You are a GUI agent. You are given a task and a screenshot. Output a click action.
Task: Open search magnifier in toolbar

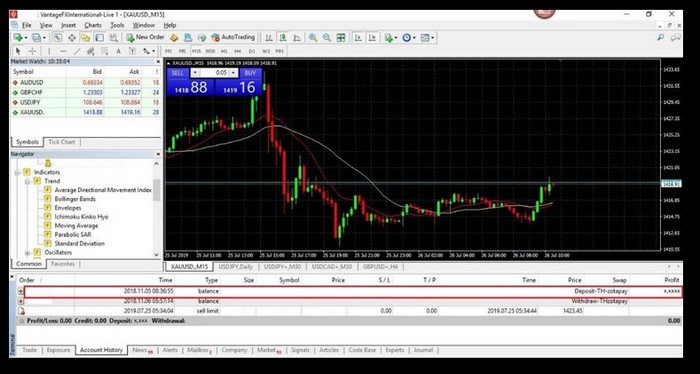[660, 38]
